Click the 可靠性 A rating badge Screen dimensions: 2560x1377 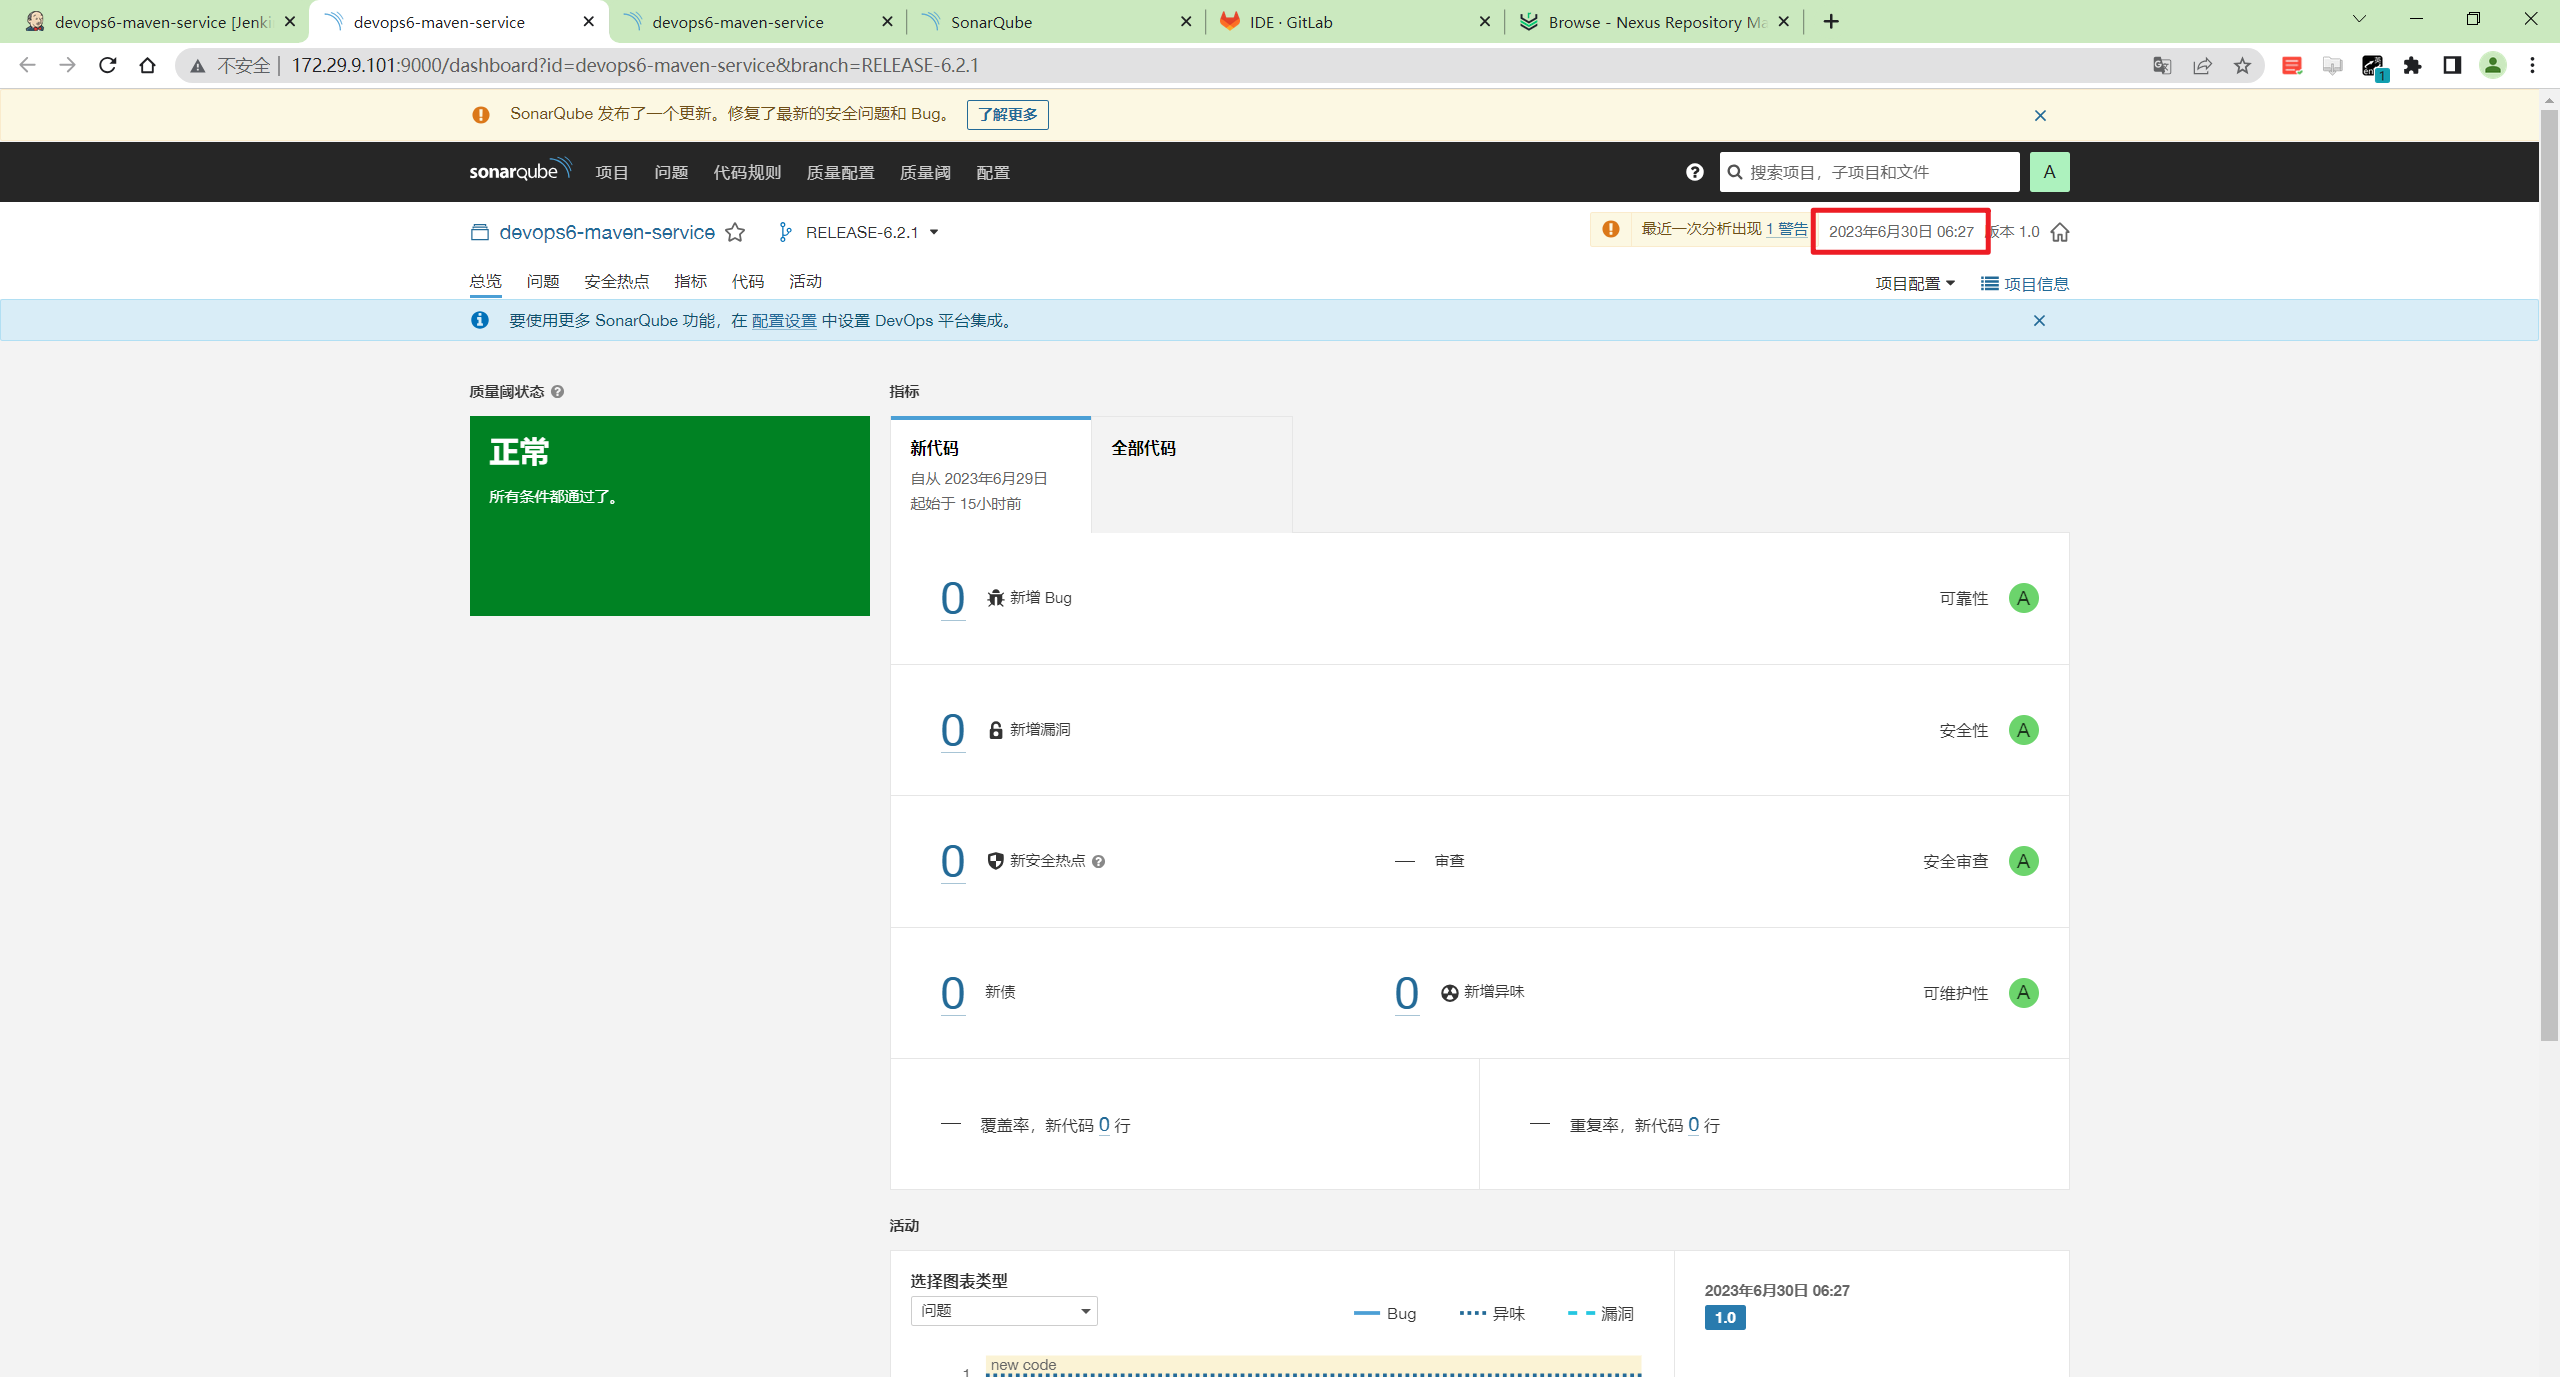point(2023,598)
